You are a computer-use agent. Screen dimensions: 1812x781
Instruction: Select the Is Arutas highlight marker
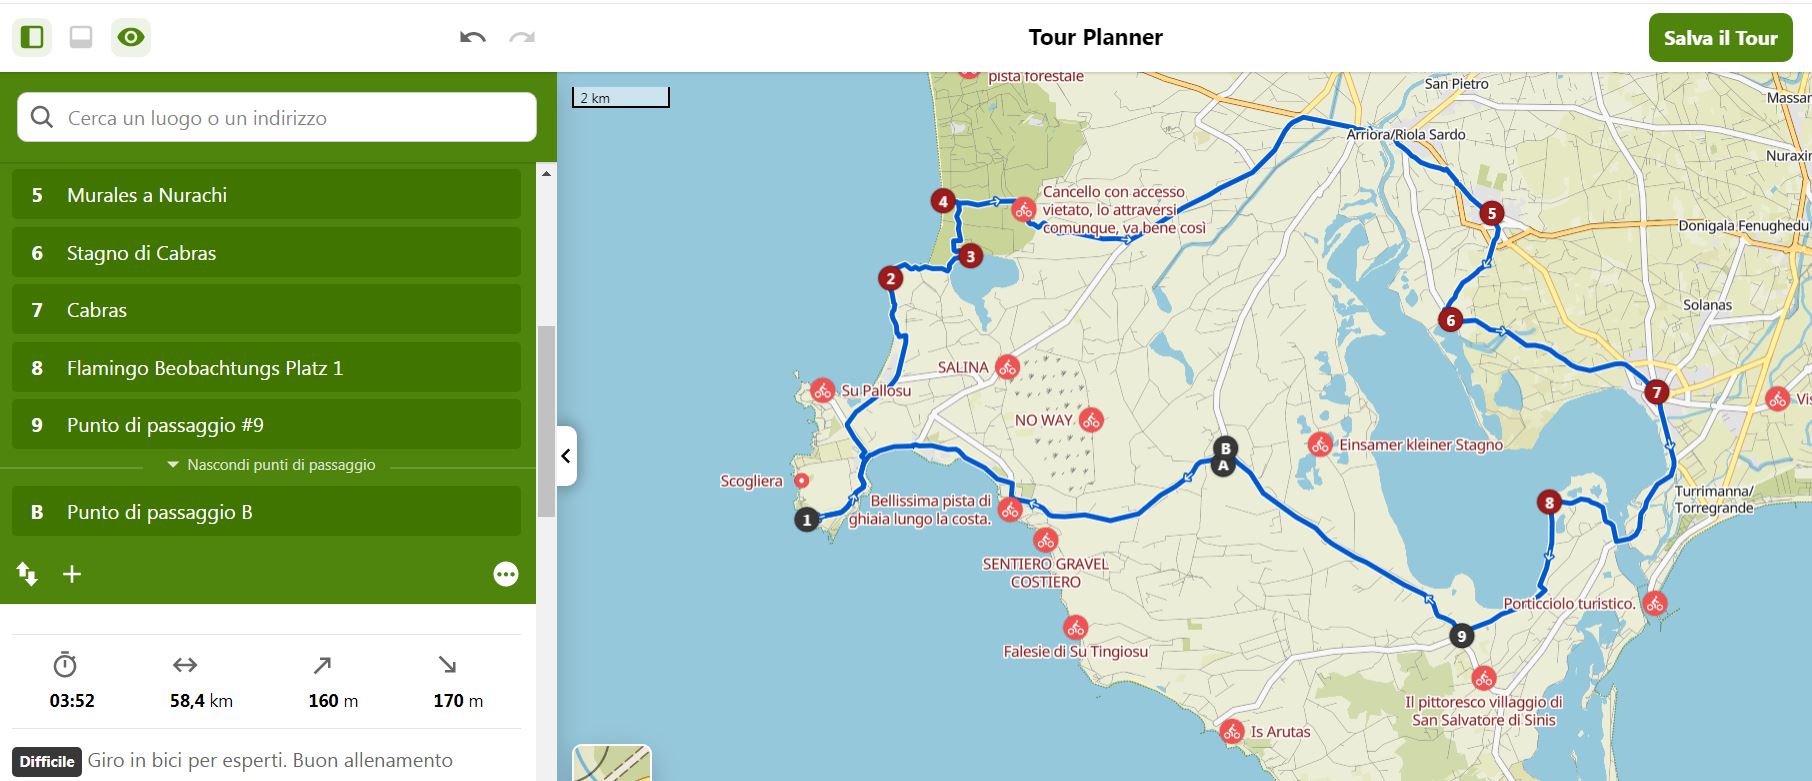(x=1232, y=731)
